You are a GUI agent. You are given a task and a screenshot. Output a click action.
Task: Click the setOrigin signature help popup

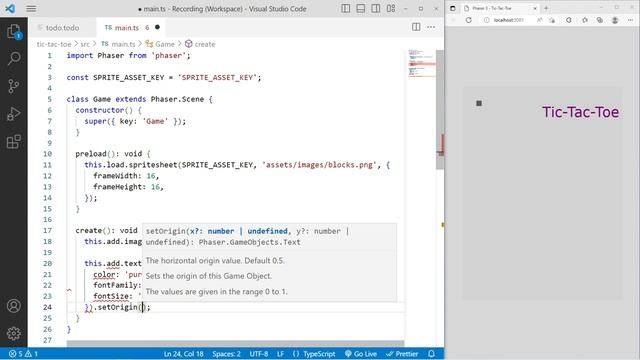click(269, 262)
